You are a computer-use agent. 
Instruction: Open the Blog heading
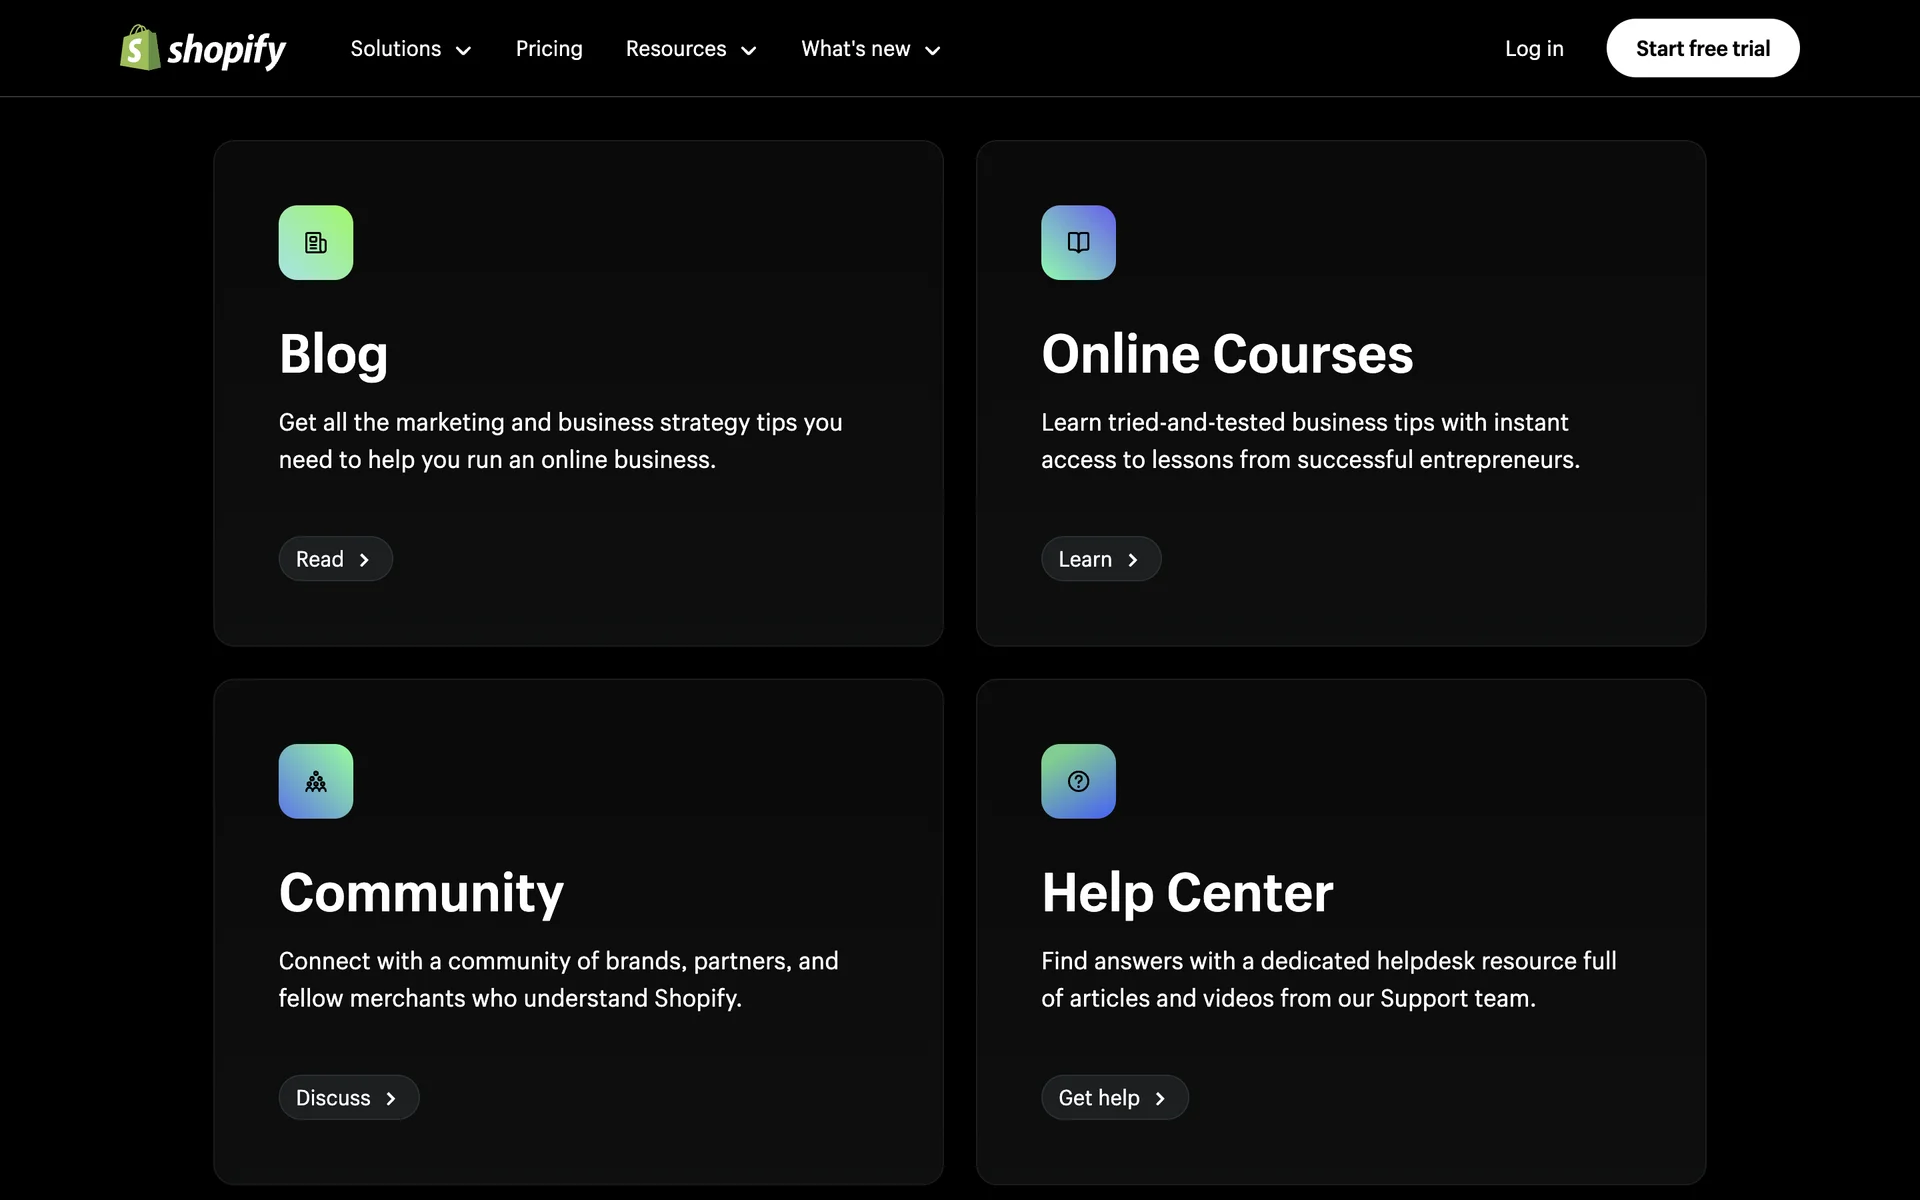pos(333,354)
